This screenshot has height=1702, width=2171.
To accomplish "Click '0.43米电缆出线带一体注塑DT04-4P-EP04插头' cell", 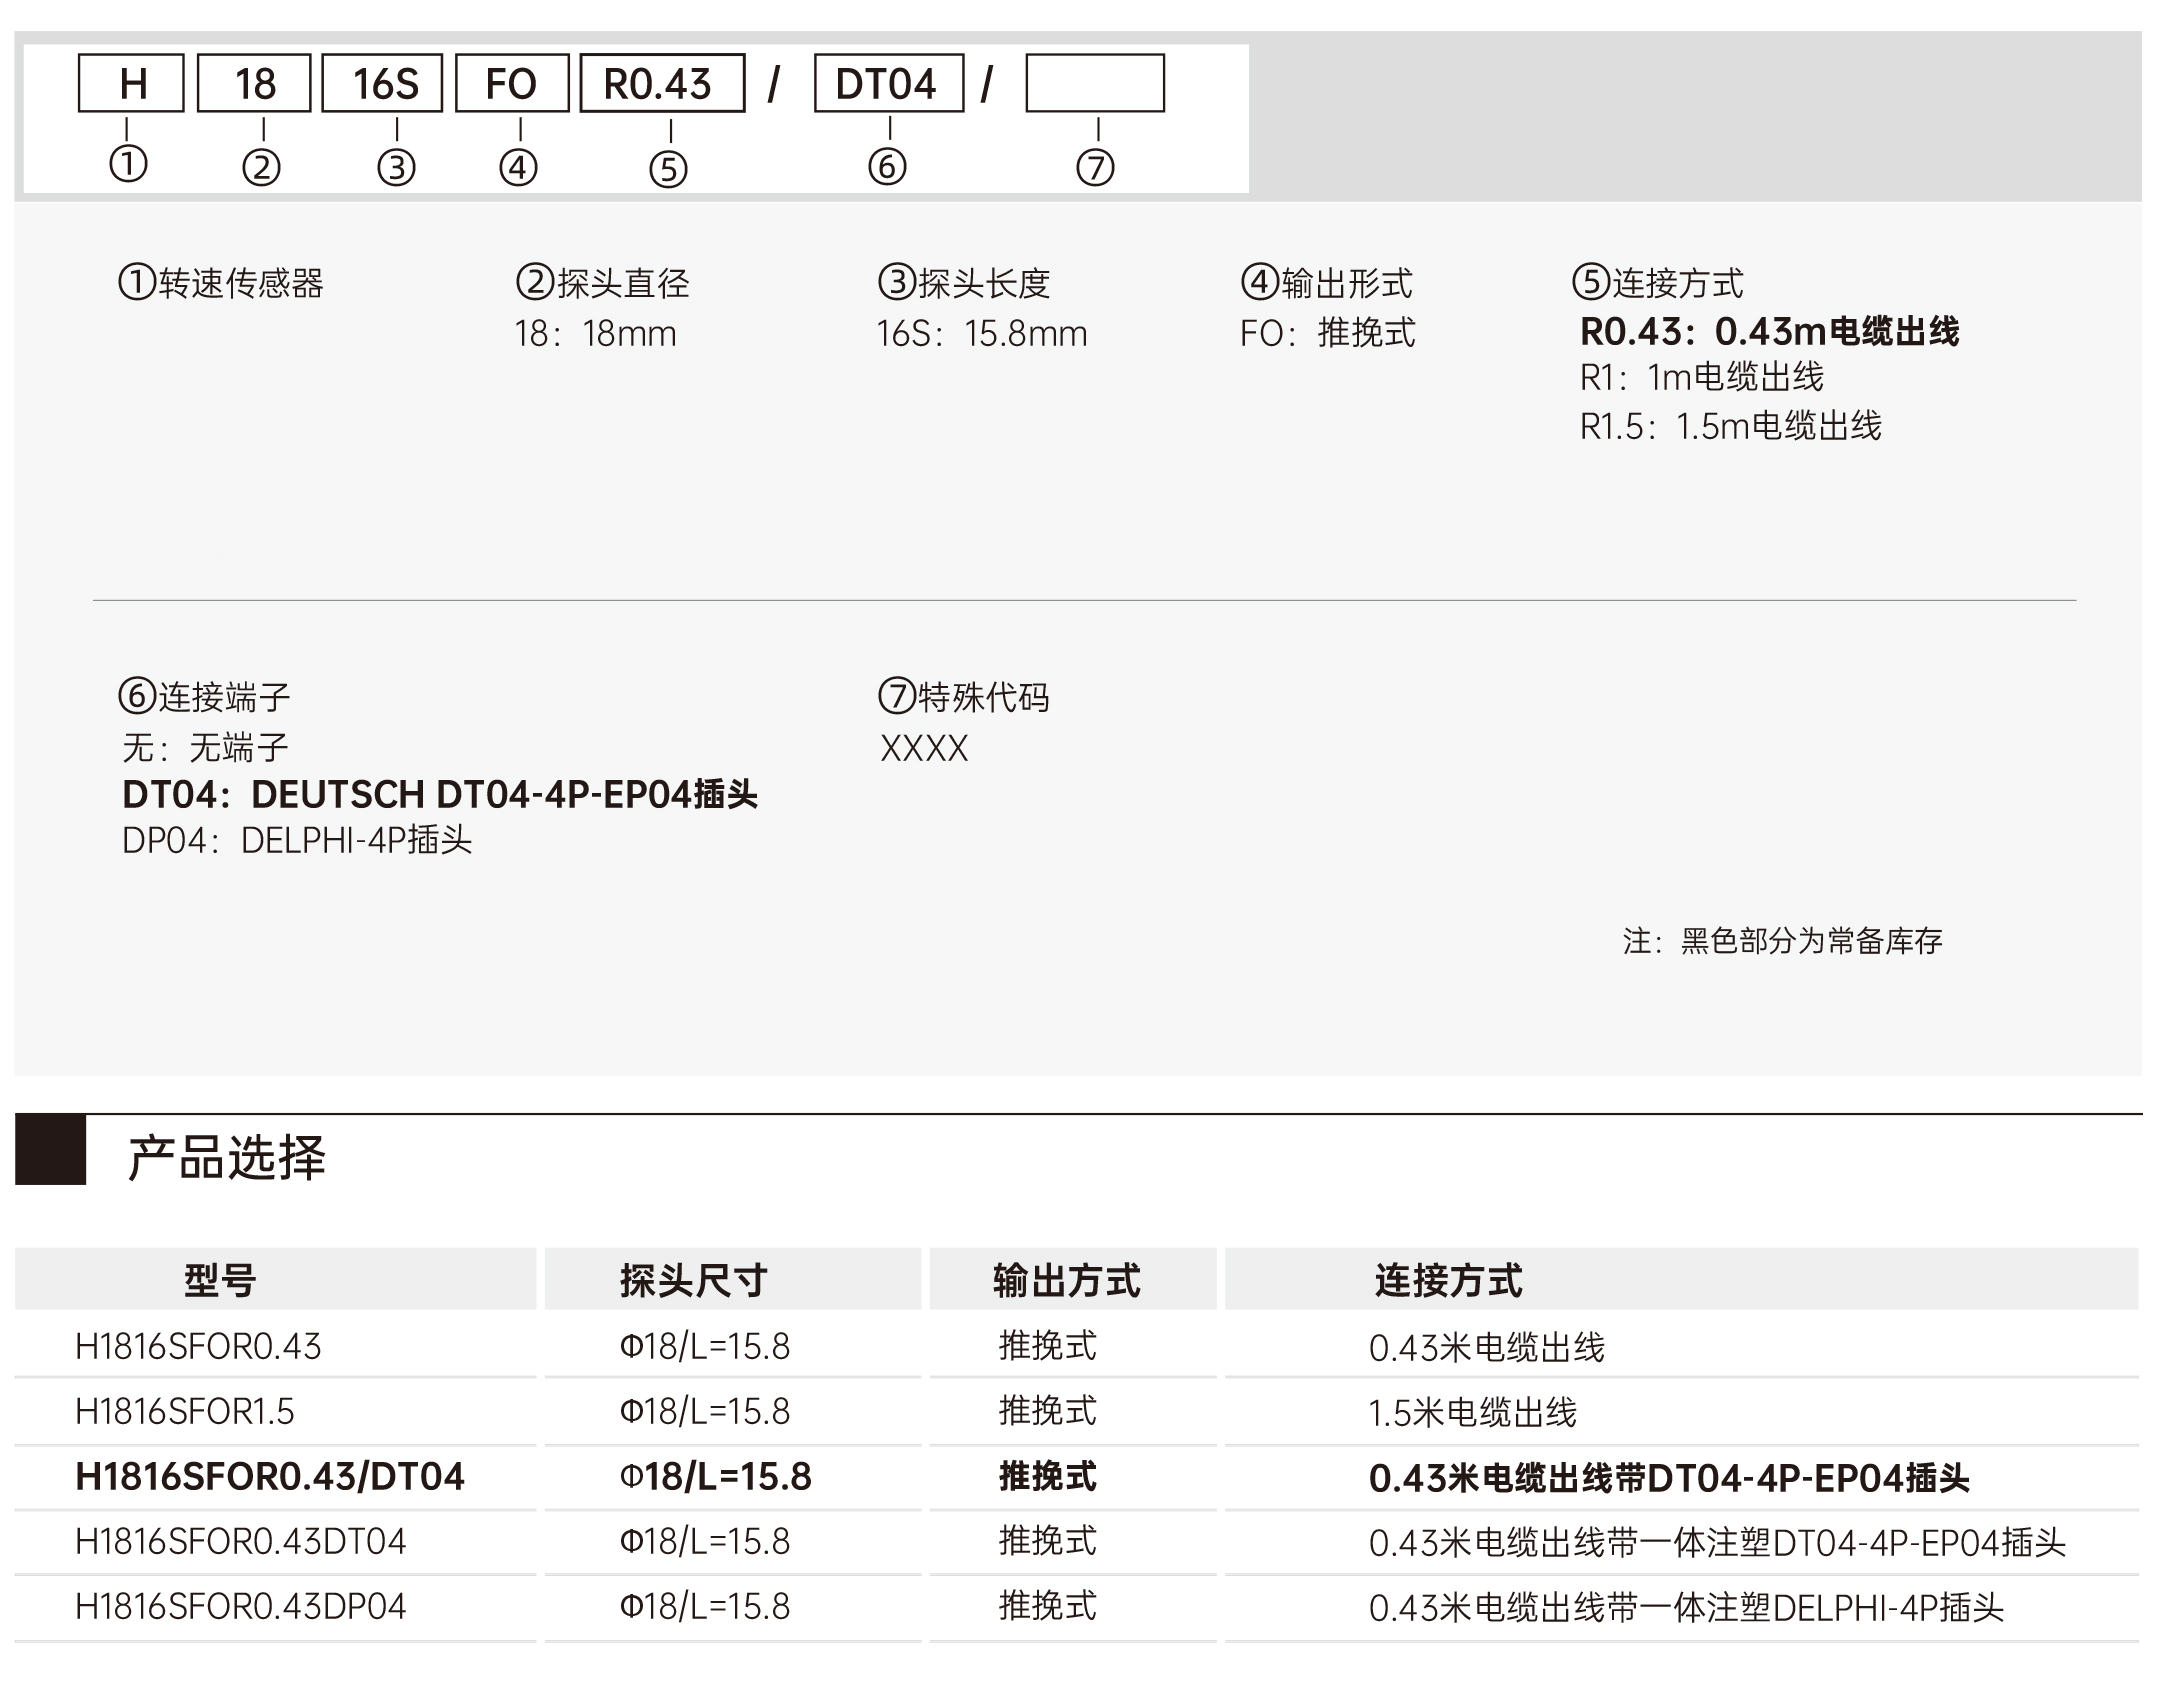I will pyautogui.click(x=1718, y=1543).
